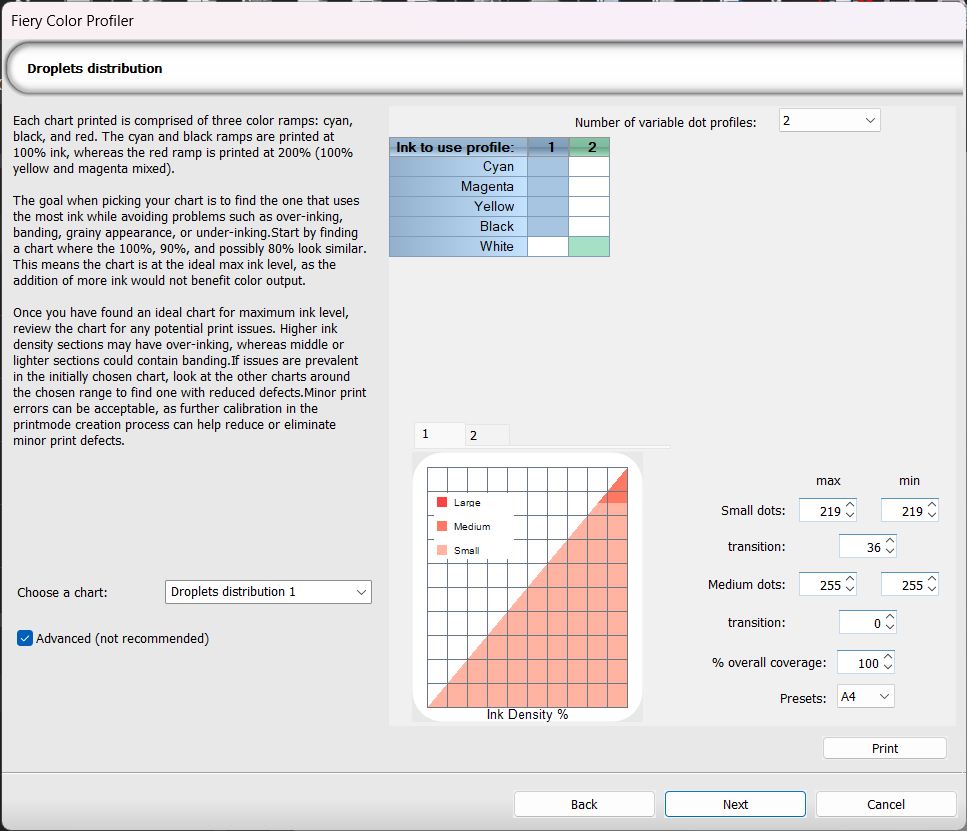Open the Presets A4 dropdown

pos(865,697)
